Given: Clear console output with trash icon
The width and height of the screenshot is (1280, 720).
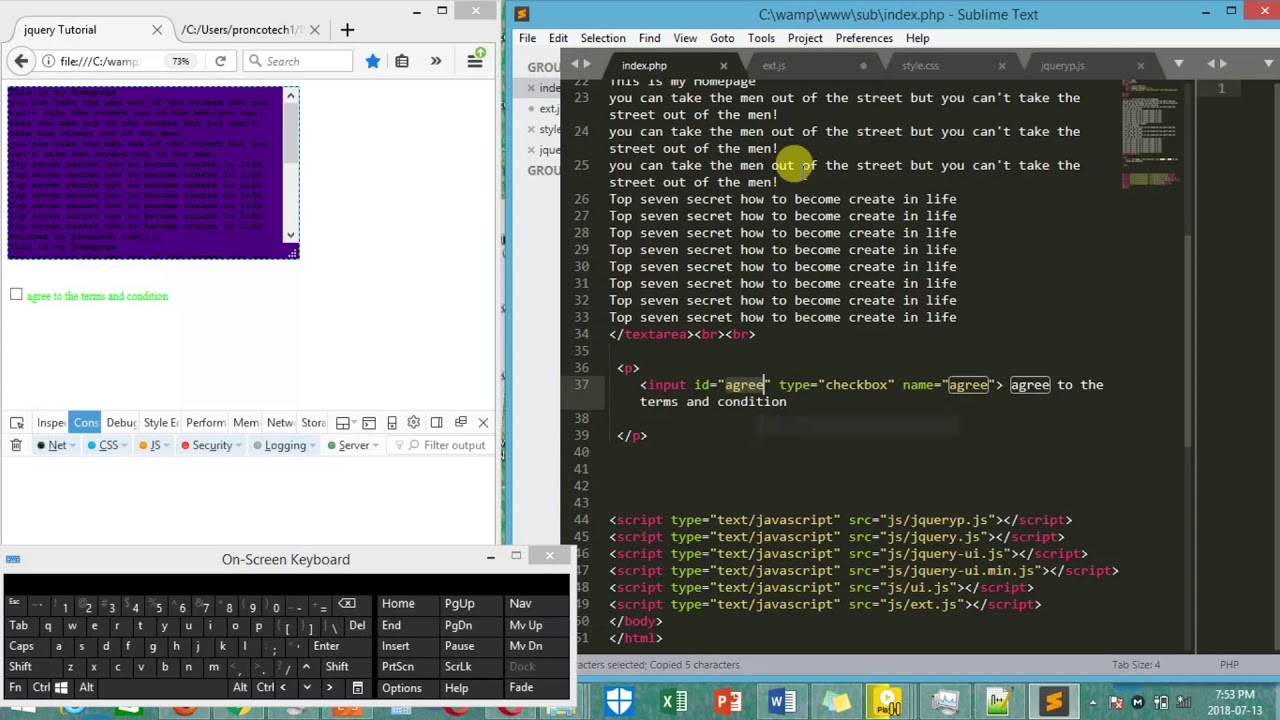Looking at the screenshot, I should [x=16, y=445].
